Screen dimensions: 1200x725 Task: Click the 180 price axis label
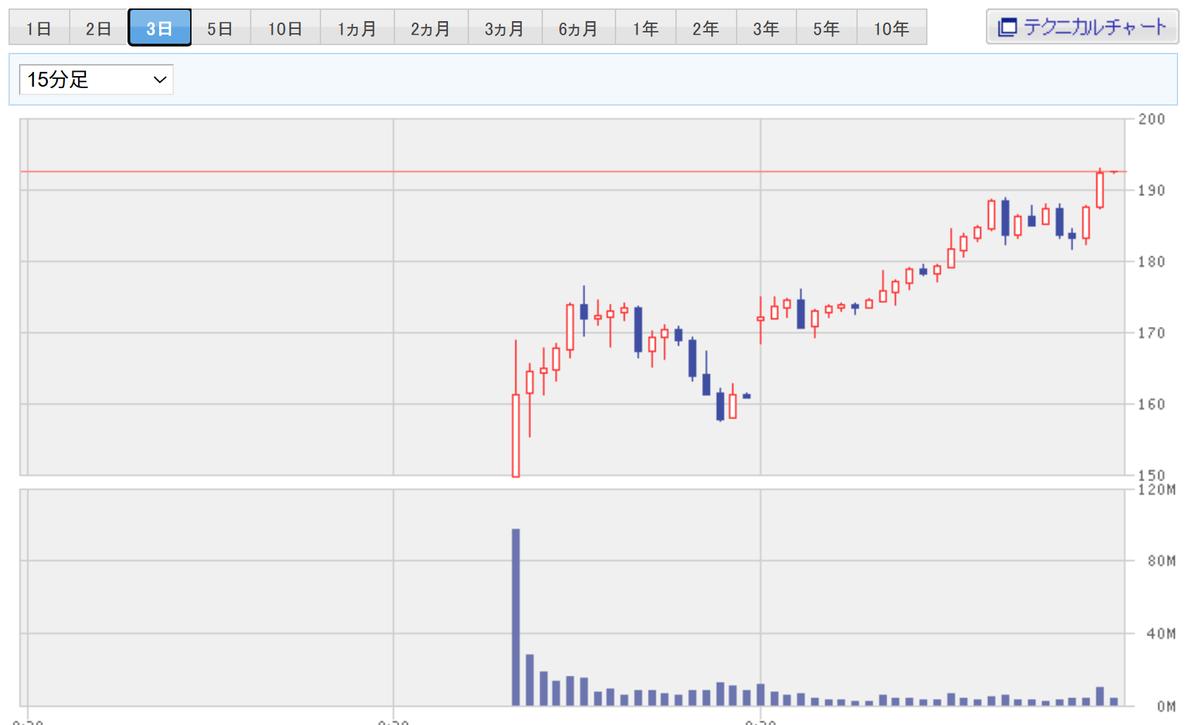tap(1154, 261)
